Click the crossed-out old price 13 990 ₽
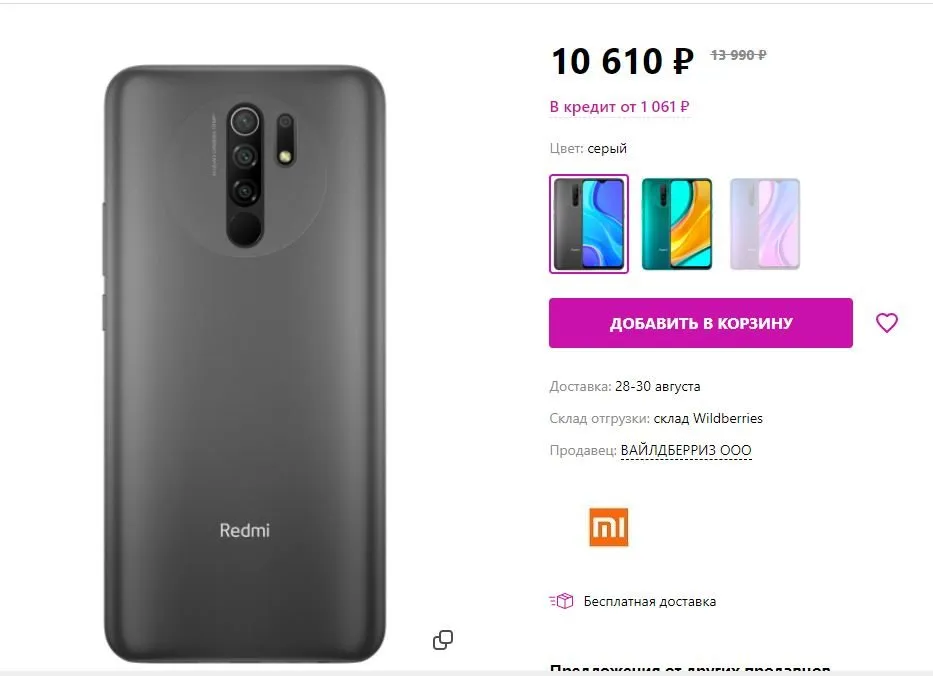Image resolution: width=933 pixels, height=676 pixels. point(738,55)
